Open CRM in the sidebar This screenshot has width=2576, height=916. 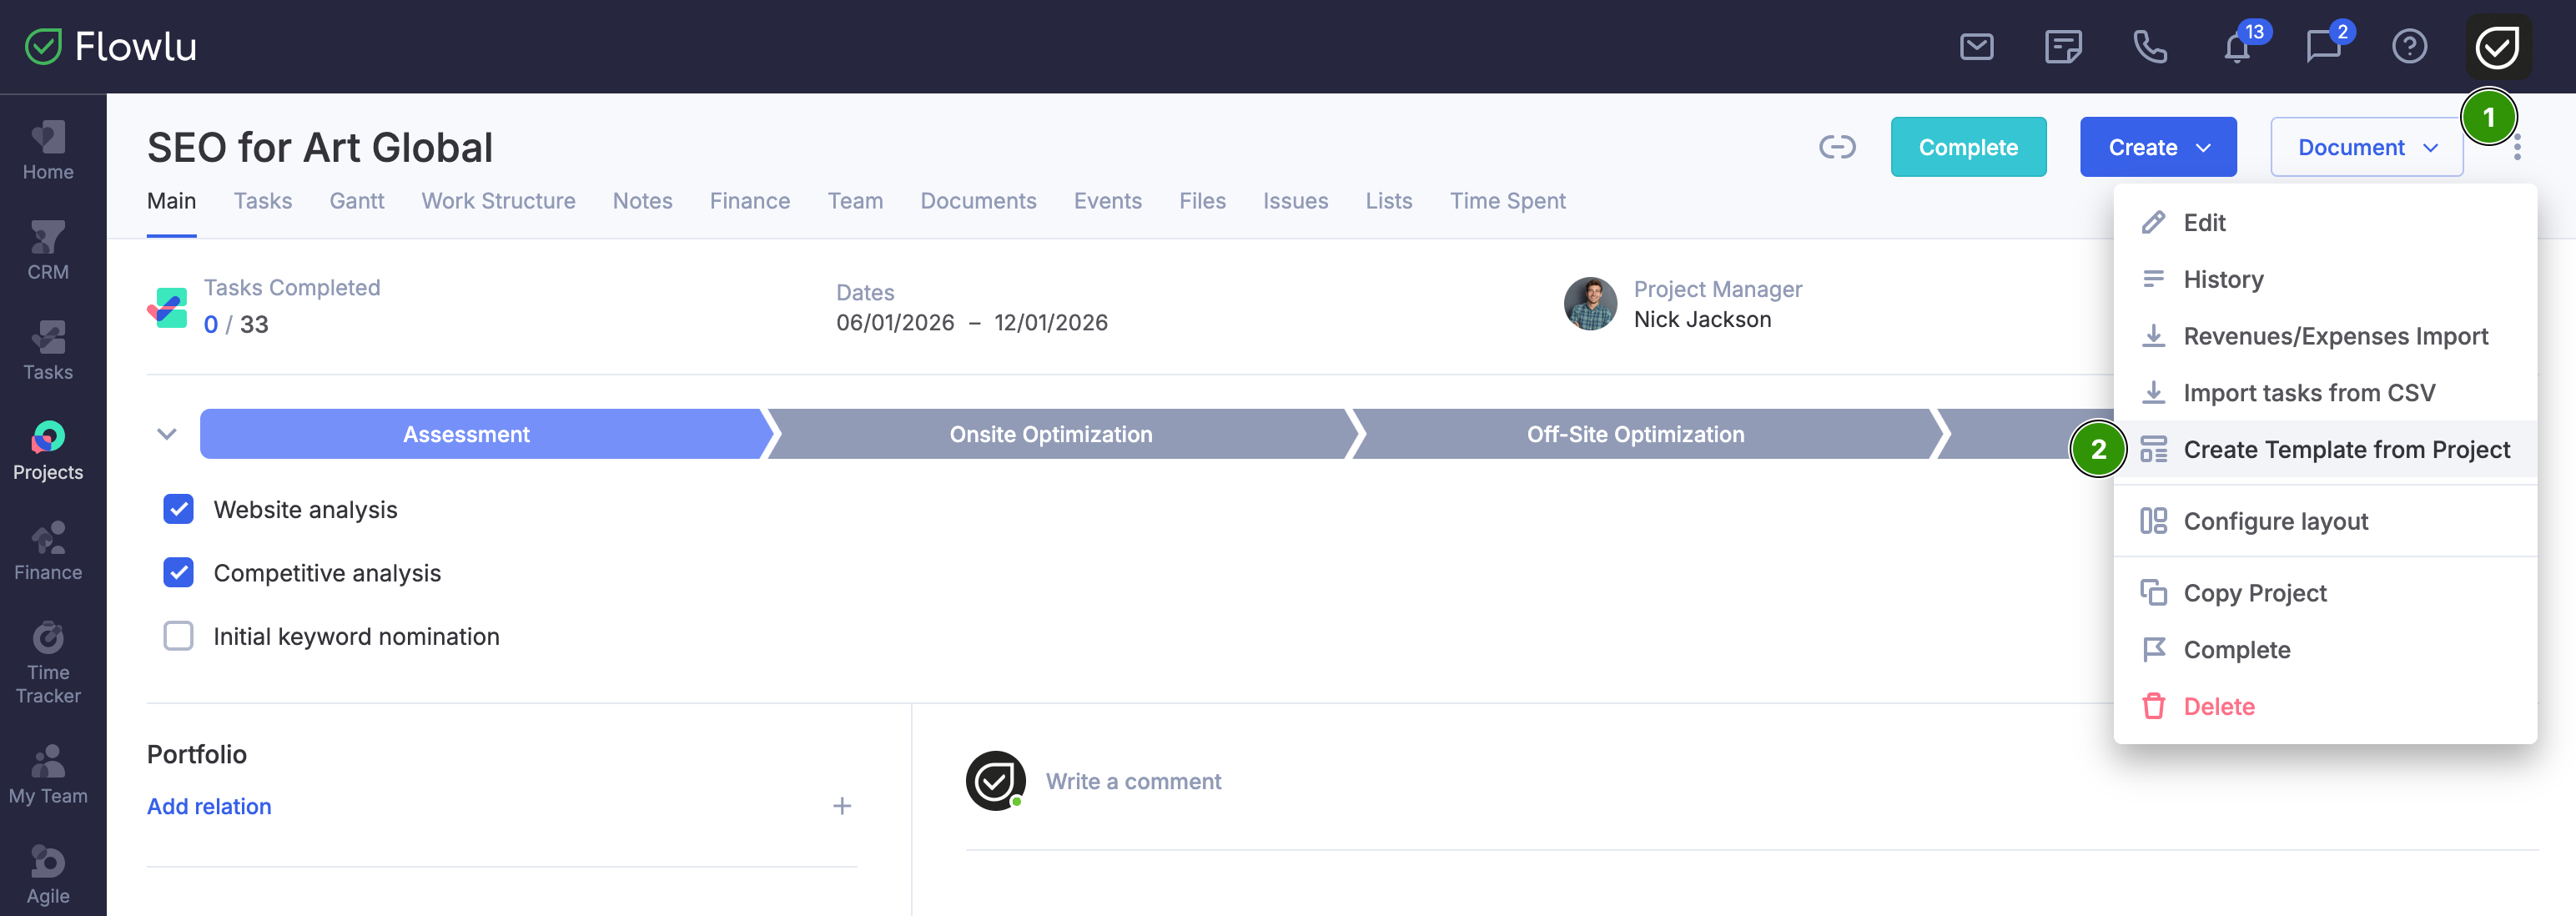click(48, 251)
